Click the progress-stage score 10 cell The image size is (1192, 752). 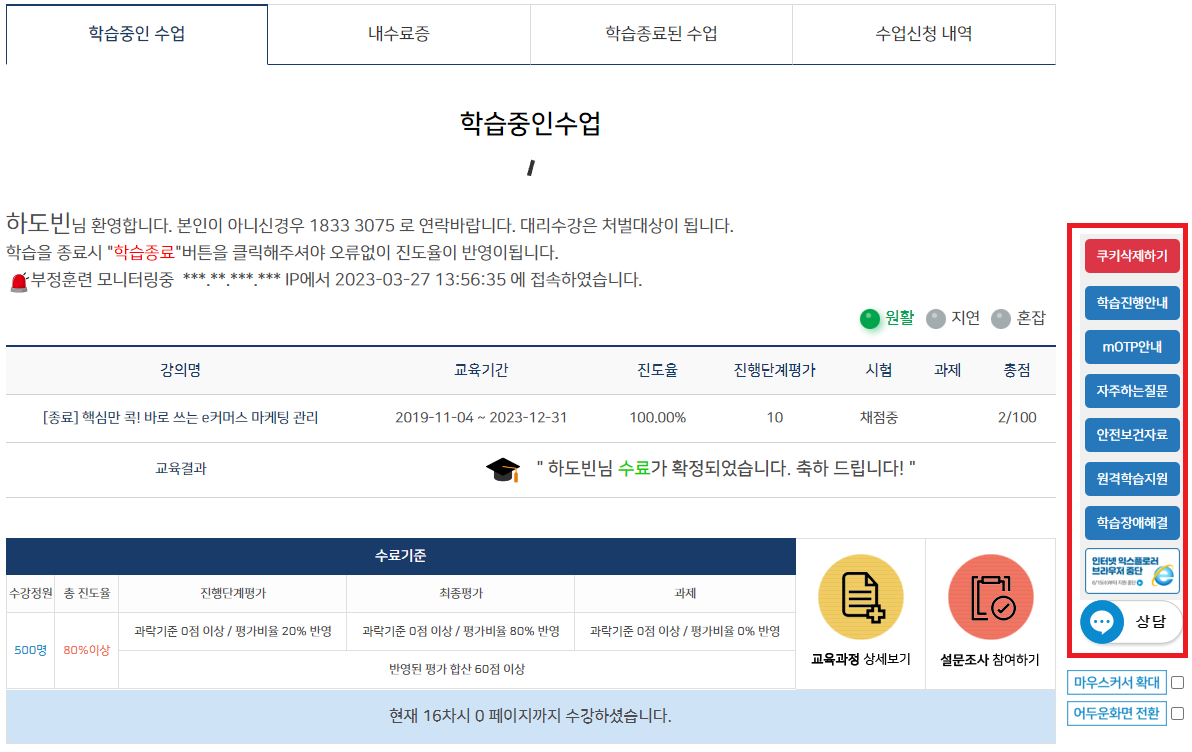tap(775, 417)
